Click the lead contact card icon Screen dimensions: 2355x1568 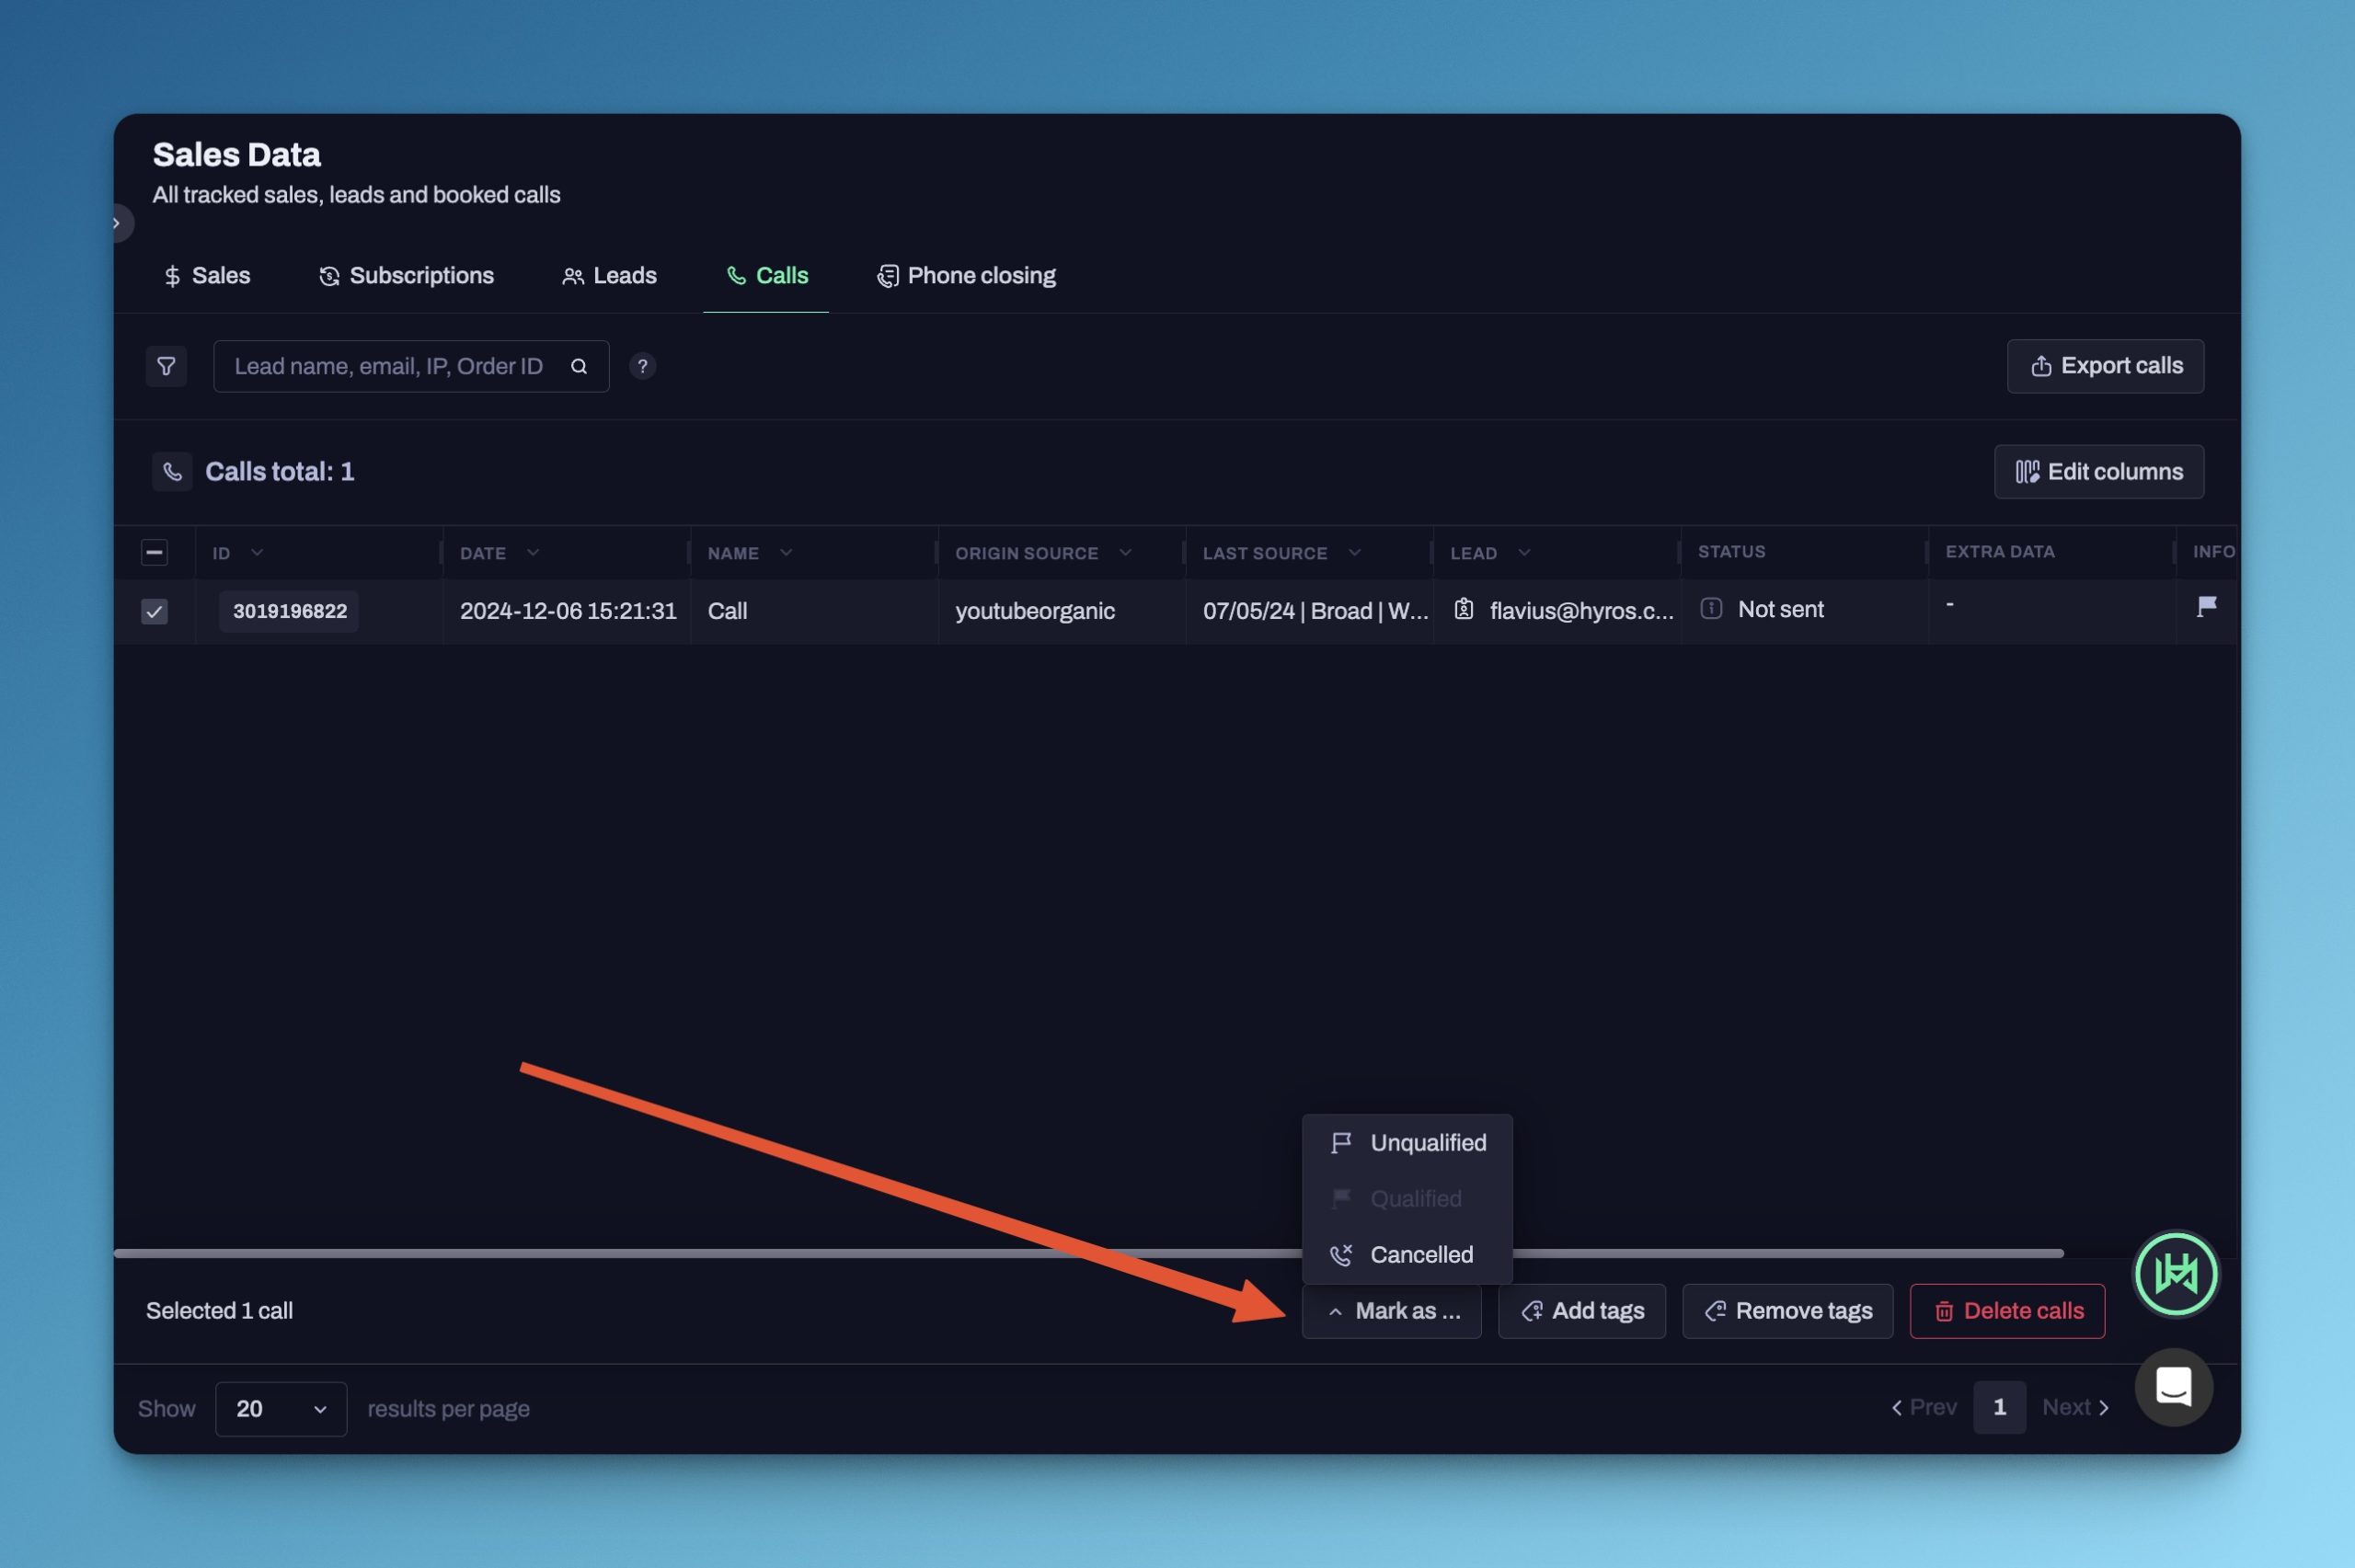[1463, 609]
